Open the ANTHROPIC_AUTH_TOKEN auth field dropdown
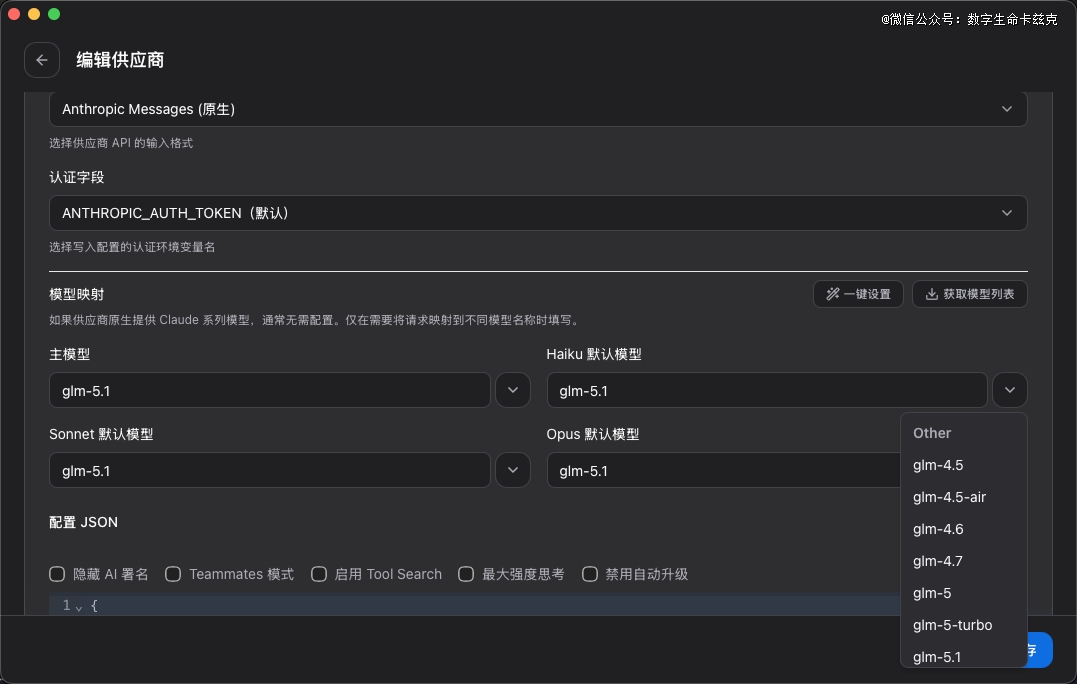Screen dimensions: 1077x684 pyautogui.click(x=538, y=213)
